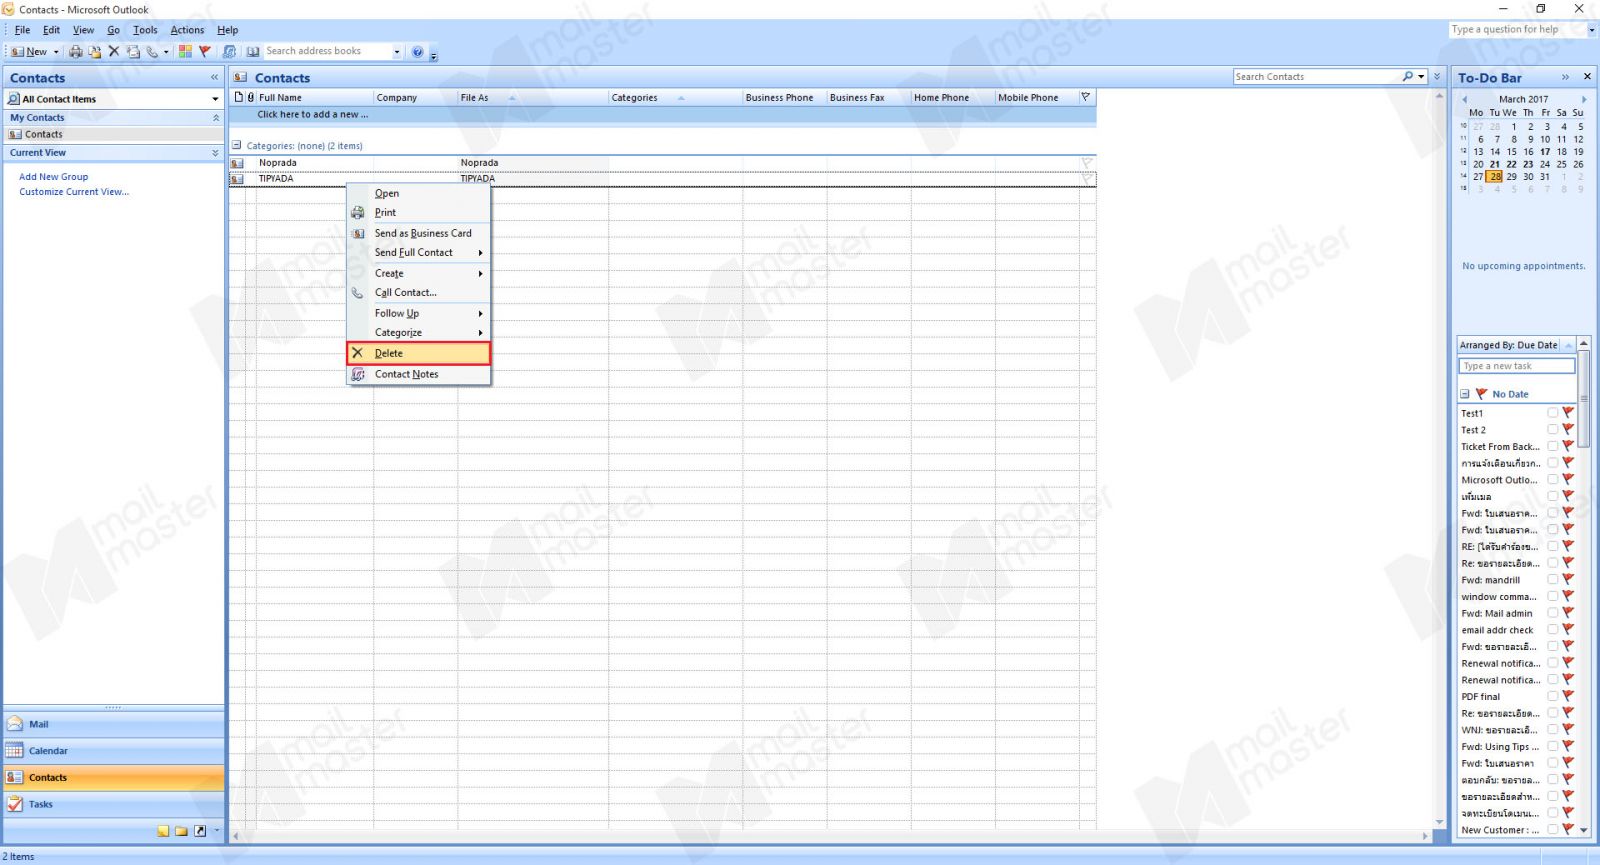
Task: Click previous month arrow in calendar
Action: pos(1465,99)
